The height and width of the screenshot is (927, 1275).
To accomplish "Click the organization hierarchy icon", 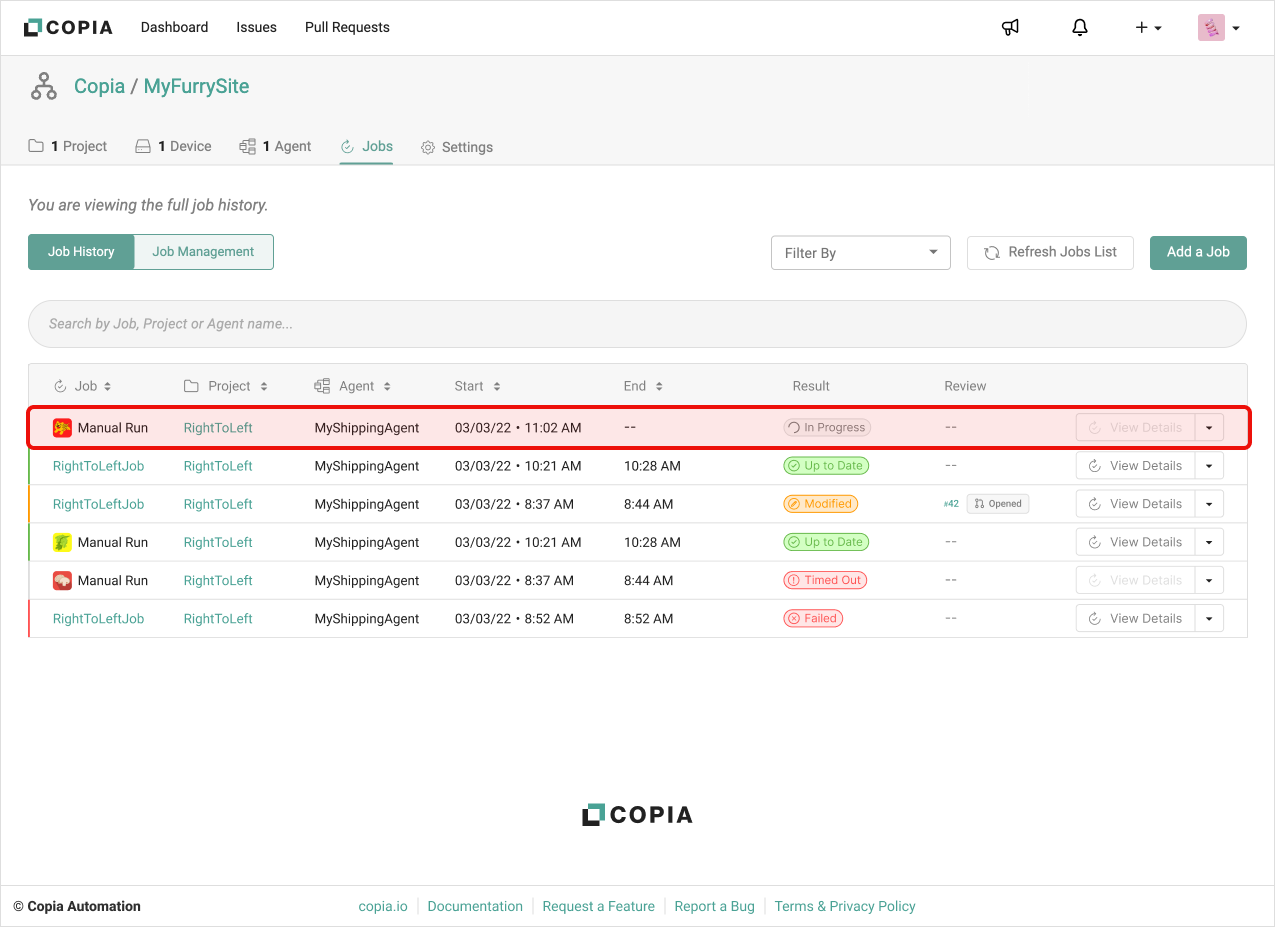I will click(x=44, y=87).
